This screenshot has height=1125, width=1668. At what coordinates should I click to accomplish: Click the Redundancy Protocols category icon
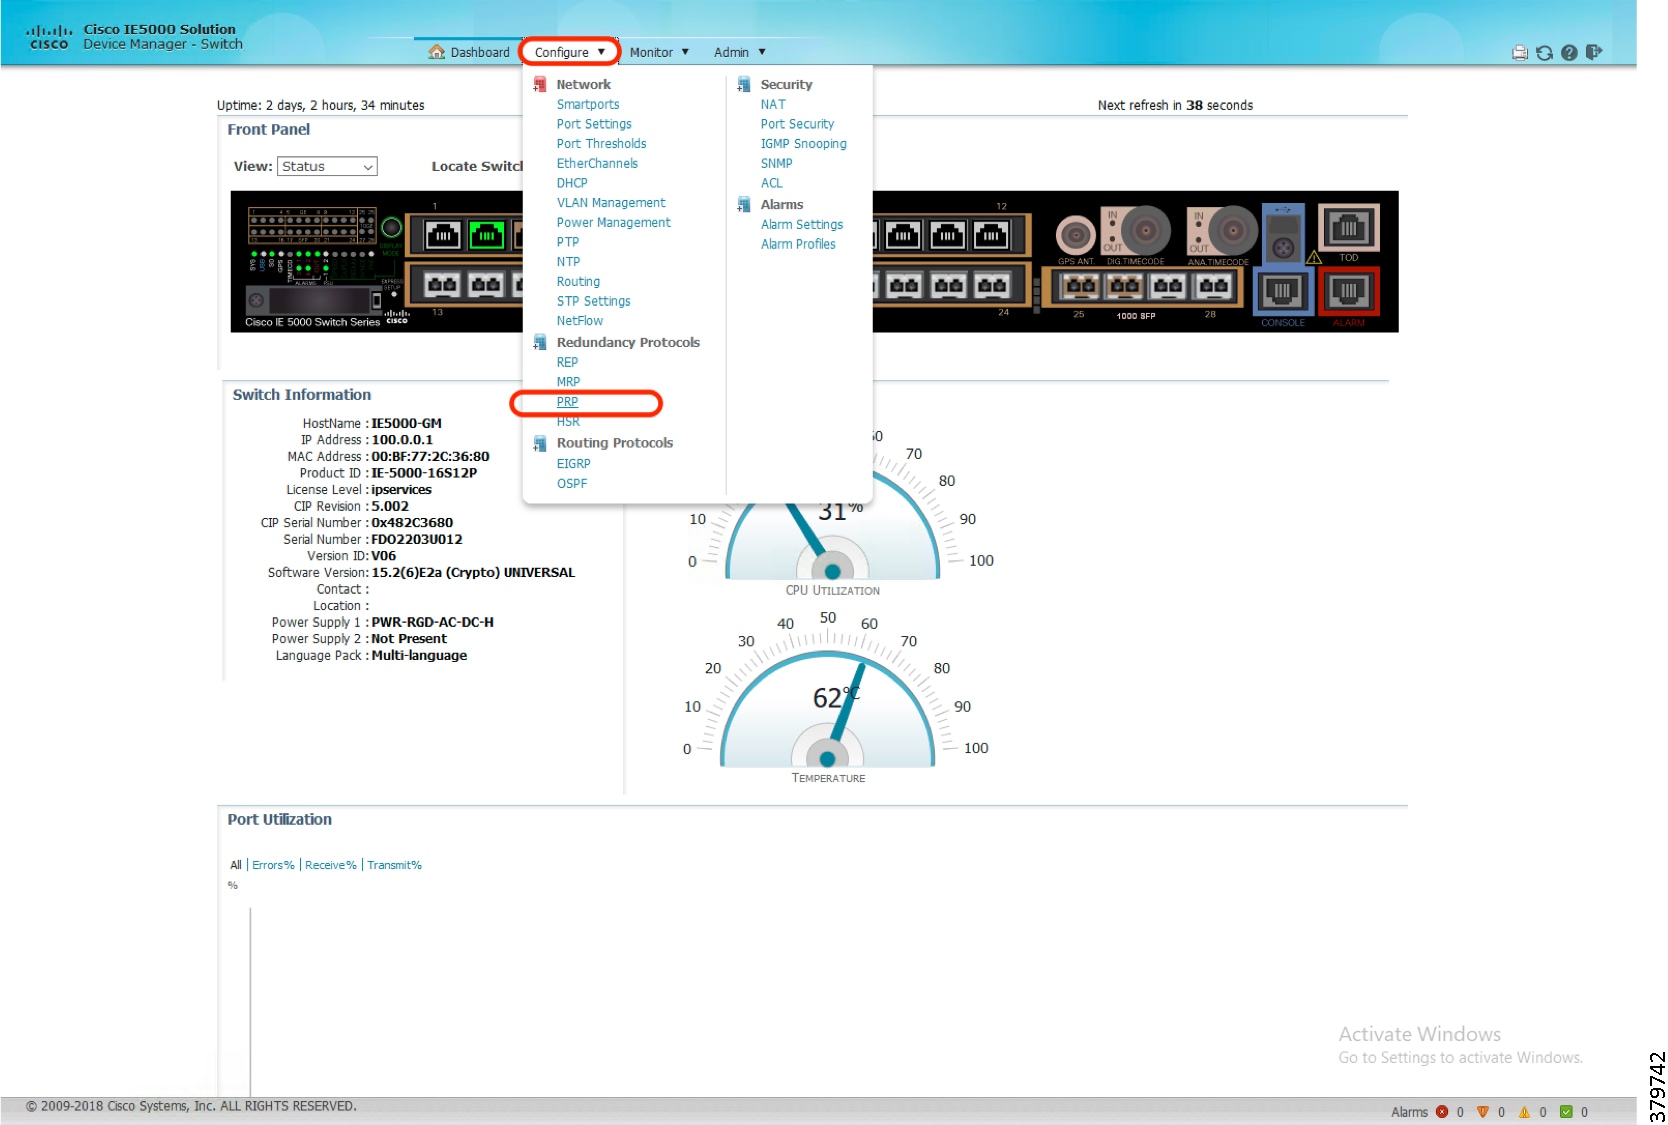pyautogui.click(x=540, y=343)
